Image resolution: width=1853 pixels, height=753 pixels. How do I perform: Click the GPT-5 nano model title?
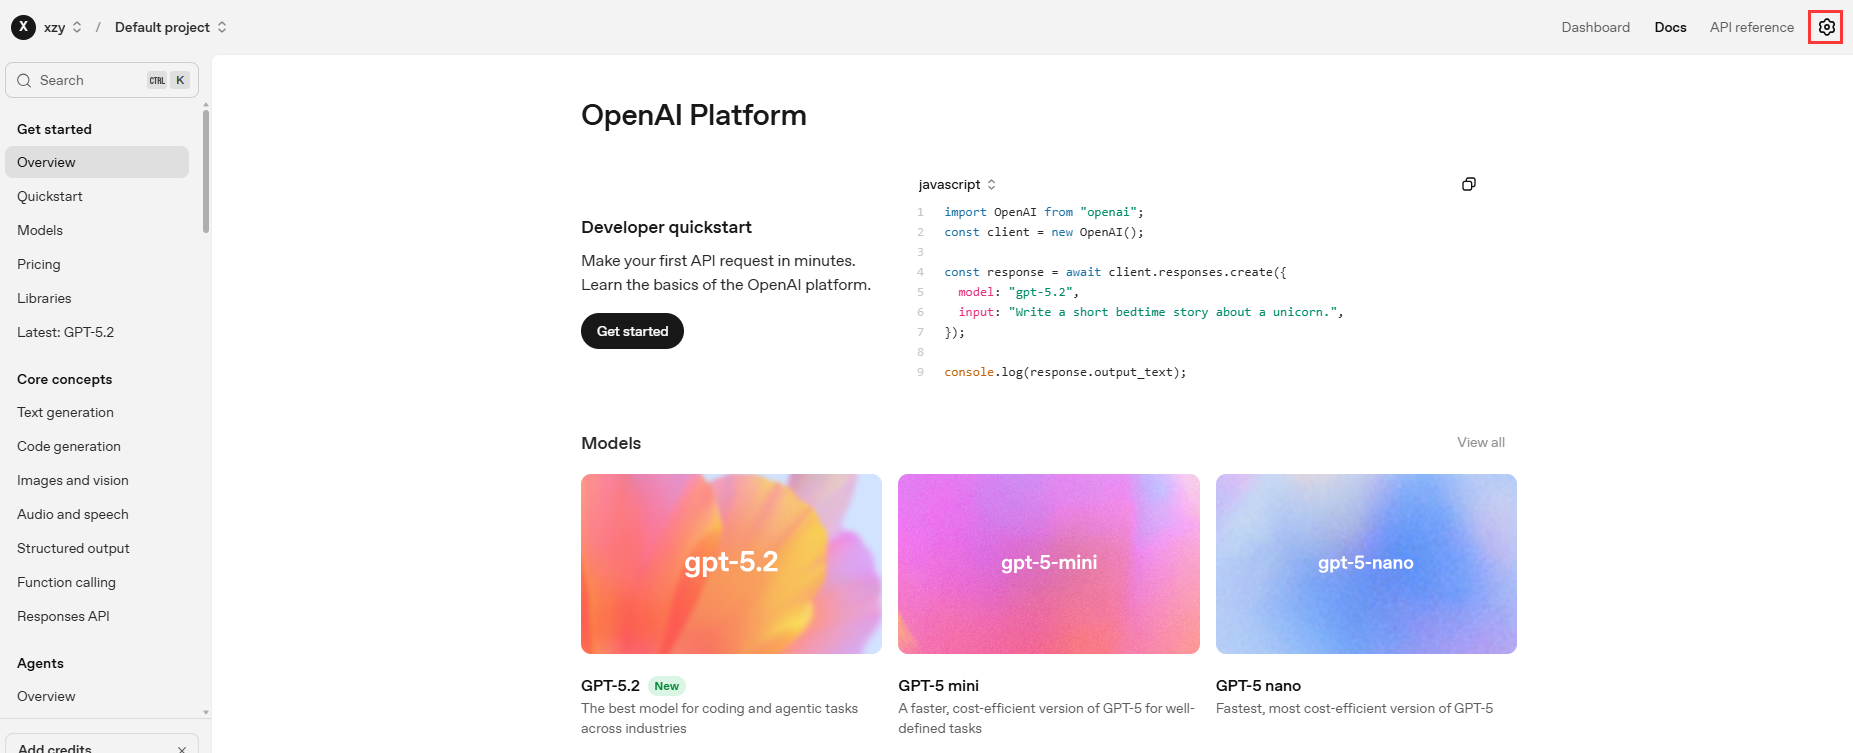(1258, 685)
